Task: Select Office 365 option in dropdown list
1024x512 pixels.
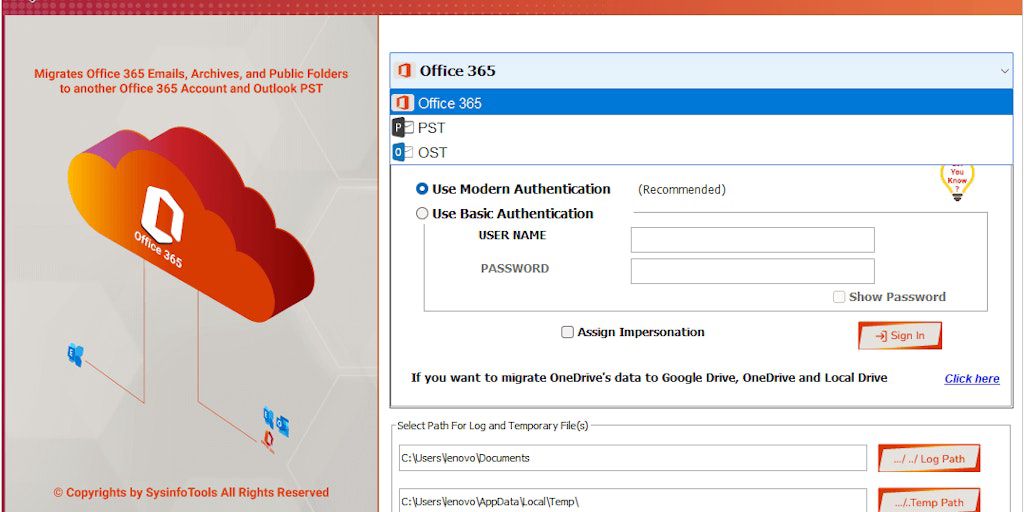Action: click(701, 103)
